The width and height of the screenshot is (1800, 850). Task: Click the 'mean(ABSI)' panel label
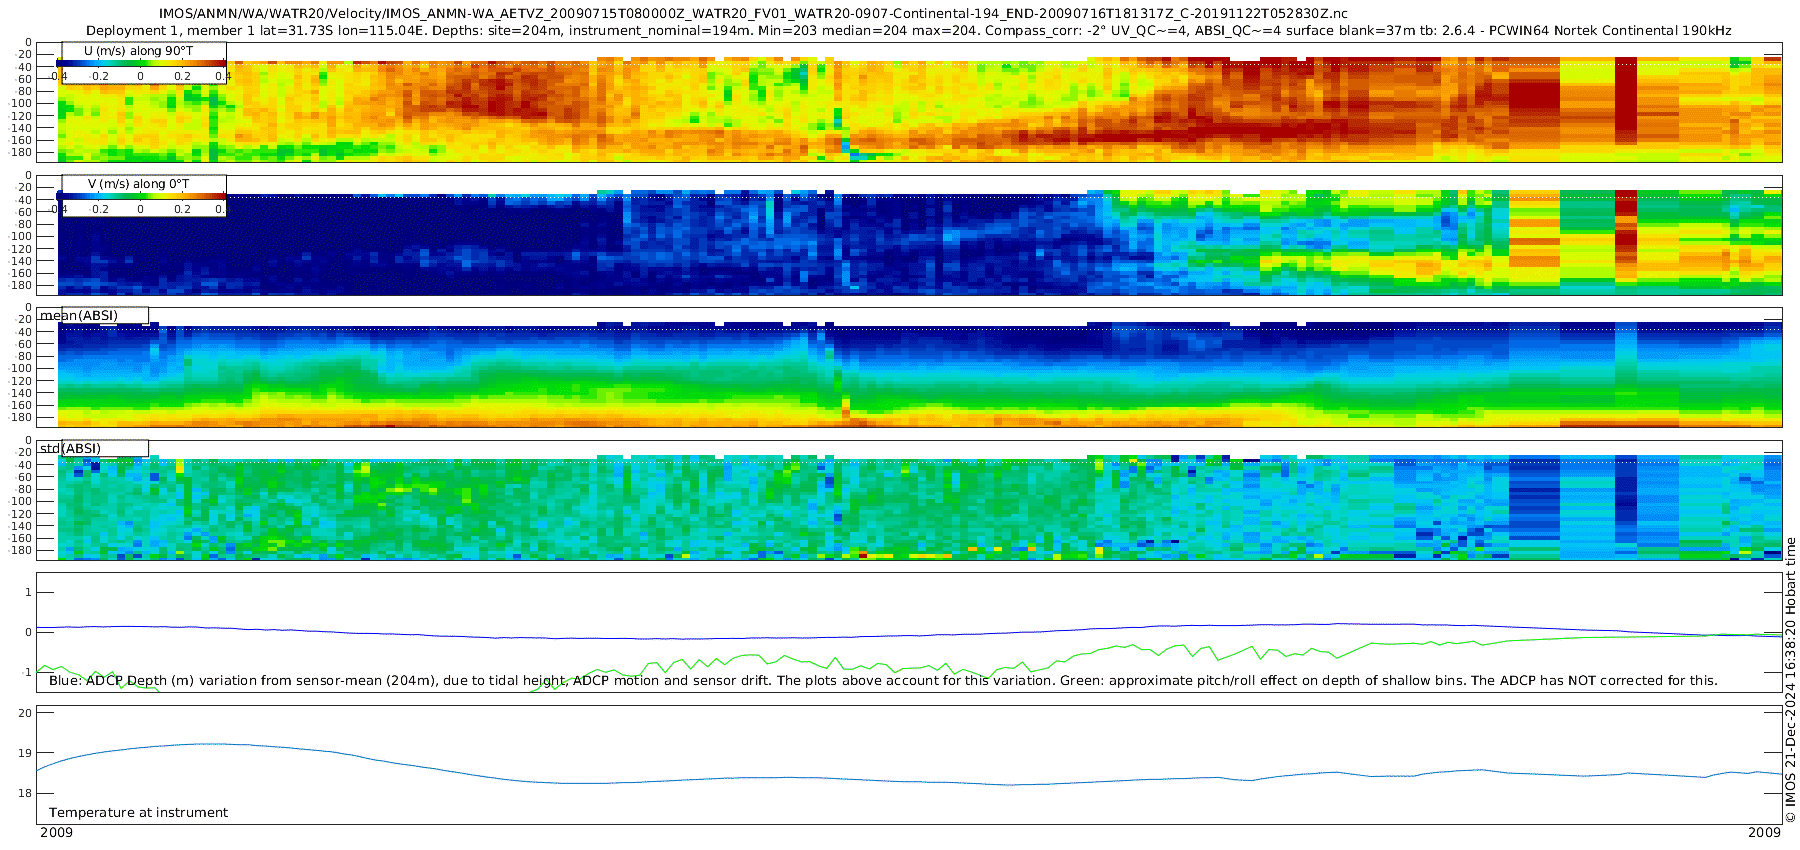pos(79,316)
